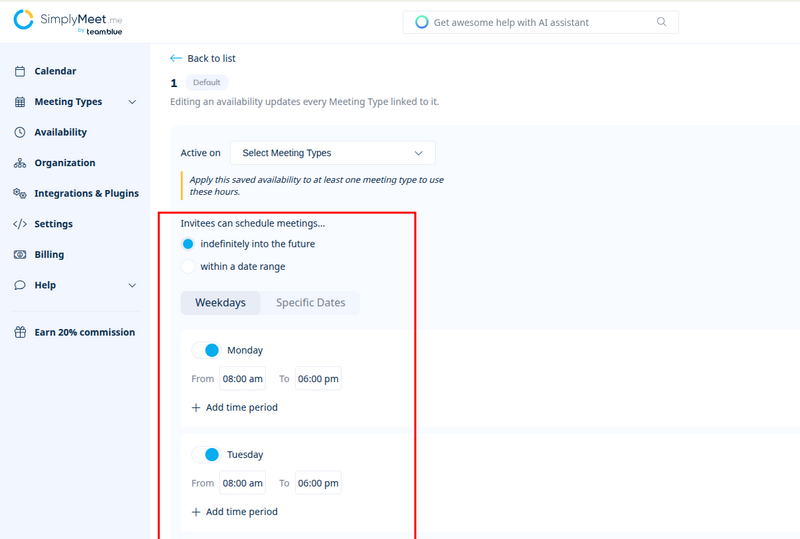Image resolution: width=800 pixels, height=539 pixels.
Task: Click the Tuesday label
Action: click(x=245, y=455)
